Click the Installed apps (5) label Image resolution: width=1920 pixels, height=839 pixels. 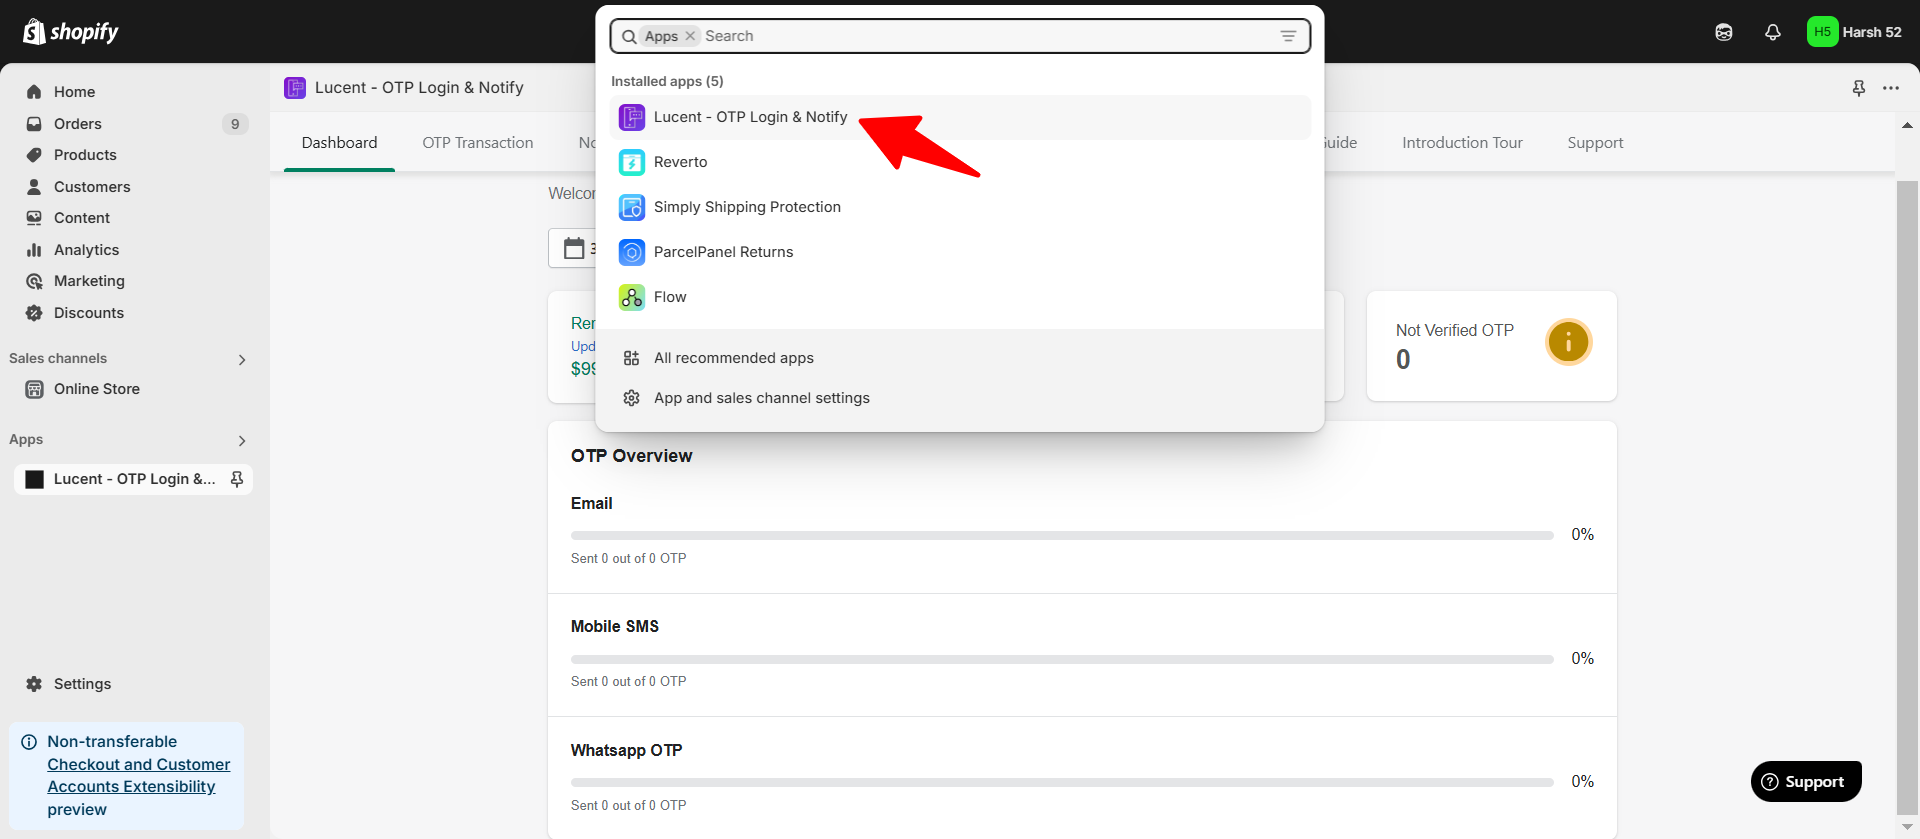coord(667,81)
